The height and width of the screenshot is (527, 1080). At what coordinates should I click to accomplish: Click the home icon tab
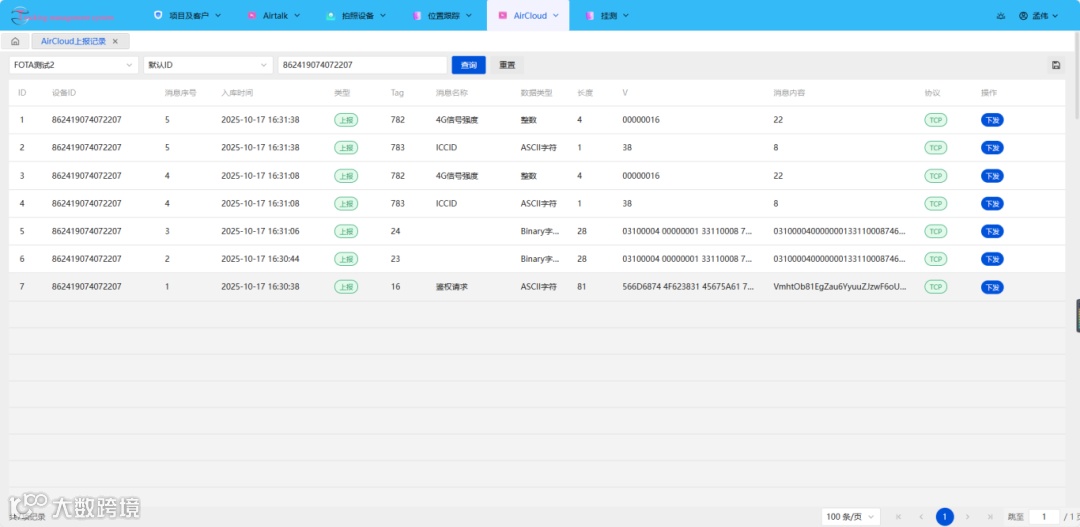click(15, 41)
